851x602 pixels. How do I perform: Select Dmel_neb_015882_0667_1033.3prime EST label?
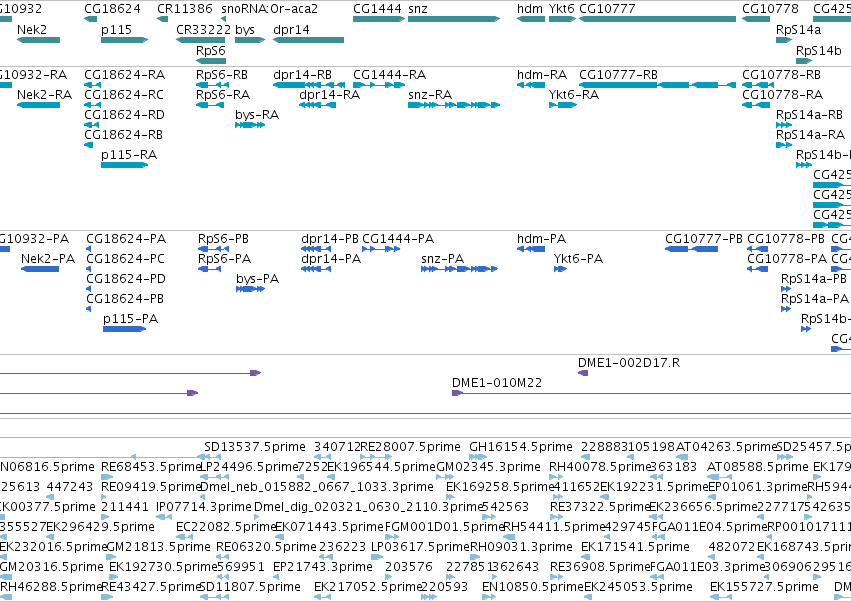317,486
